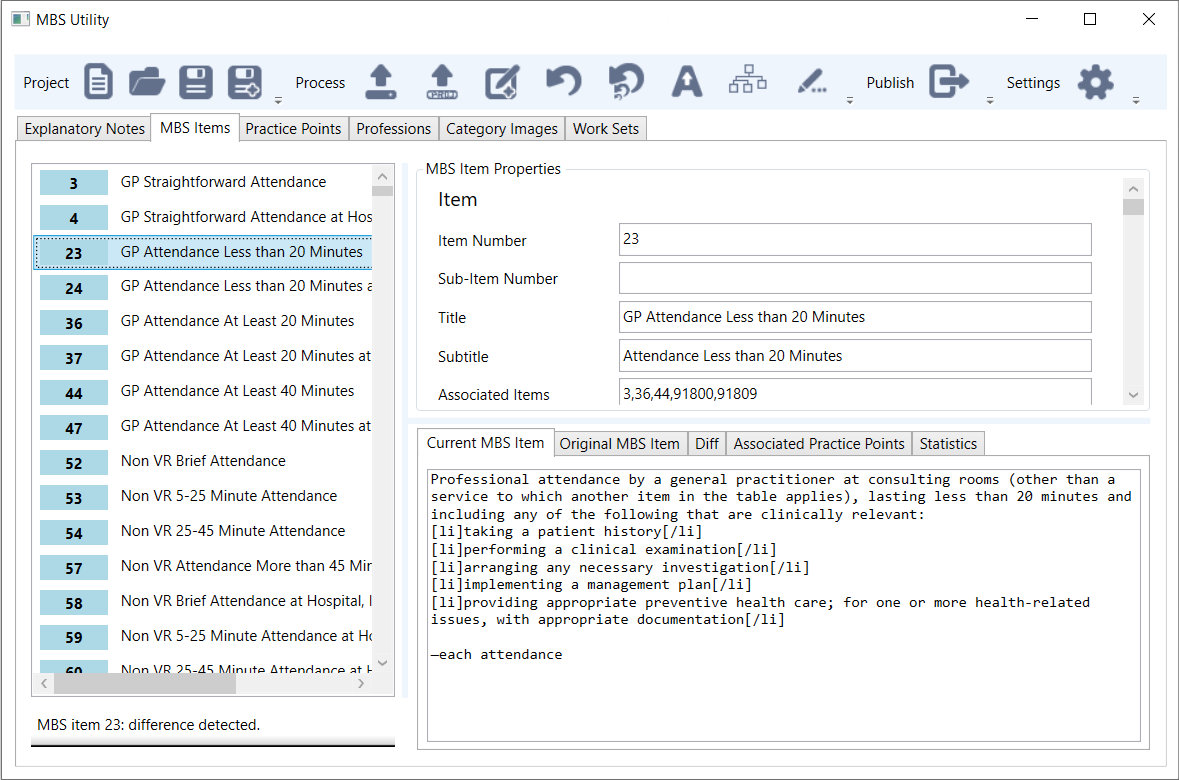Click the upload icon with PRD label
This screenshot has width=1179, height=780.
(x=442, y=82)
